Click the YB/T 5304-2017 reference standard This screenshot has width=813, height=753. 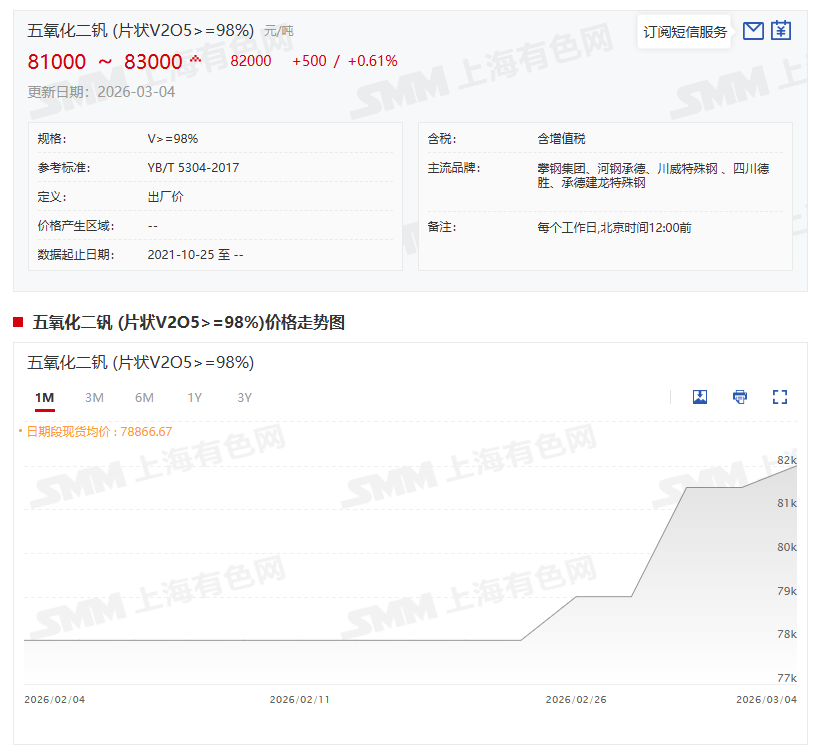pyautogui.click(x=193, y=168)
